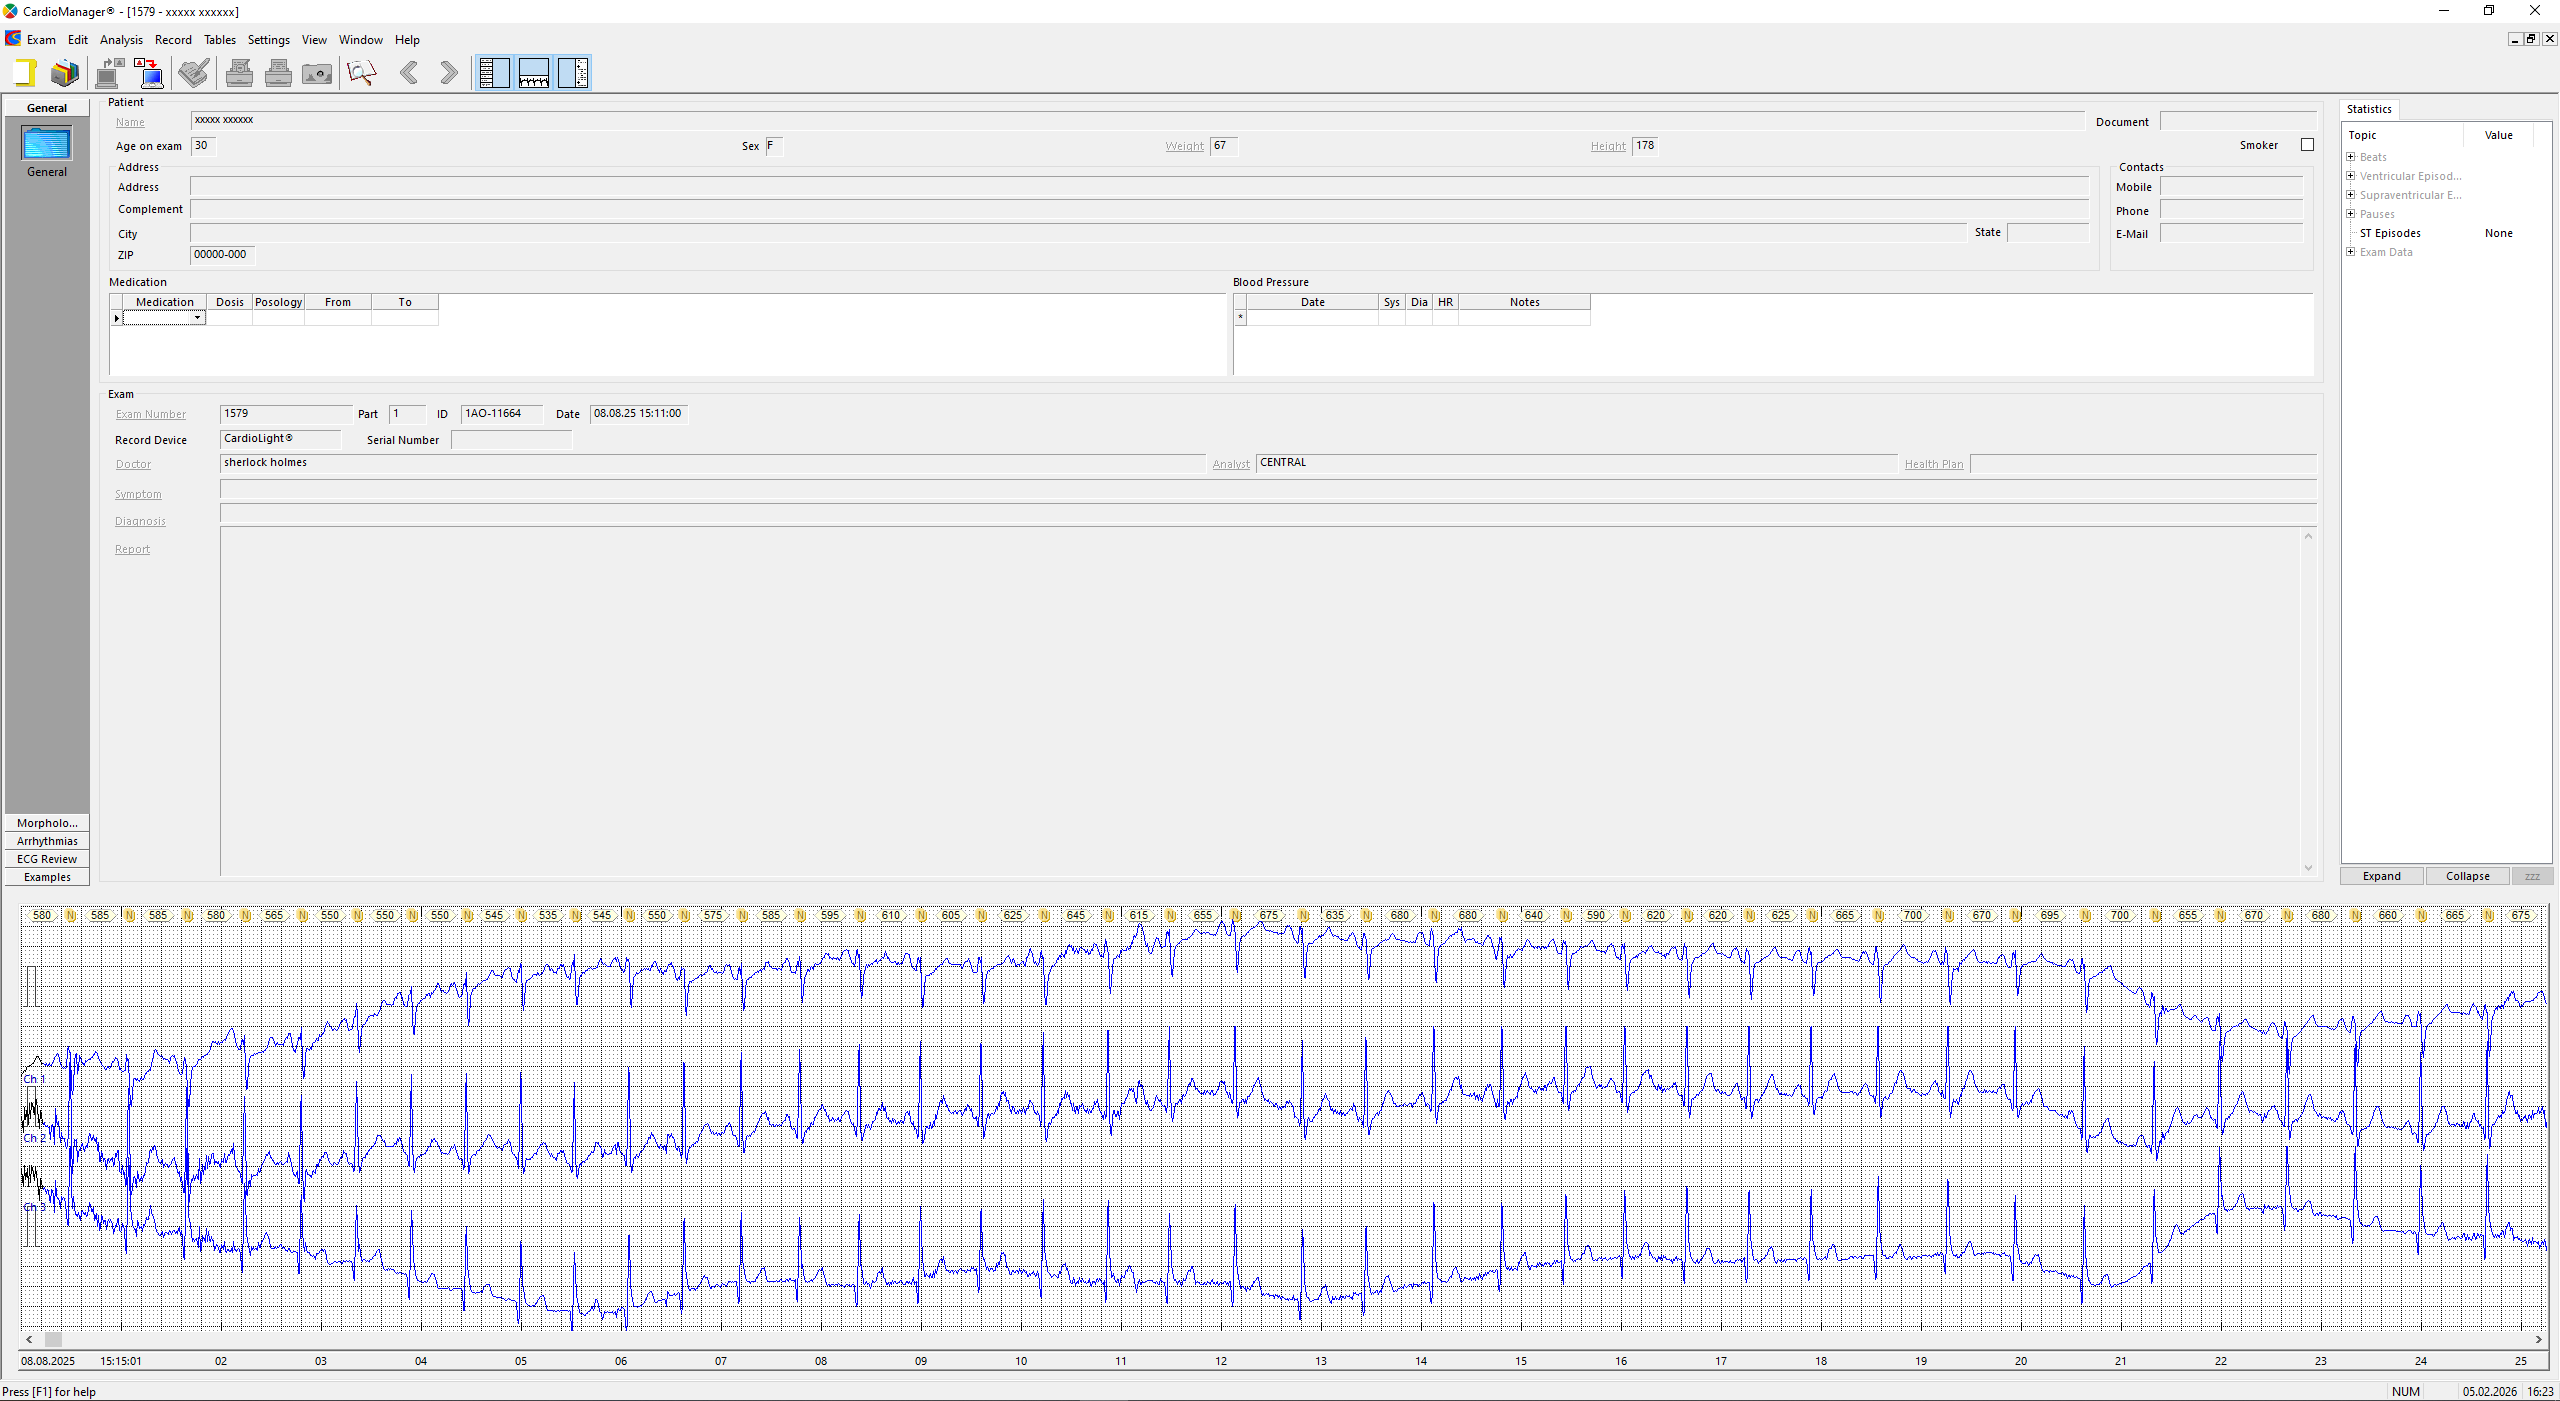Click the search book magnifier icon
This screenshot has width=2560, height=1401.
tap(361, 73)
